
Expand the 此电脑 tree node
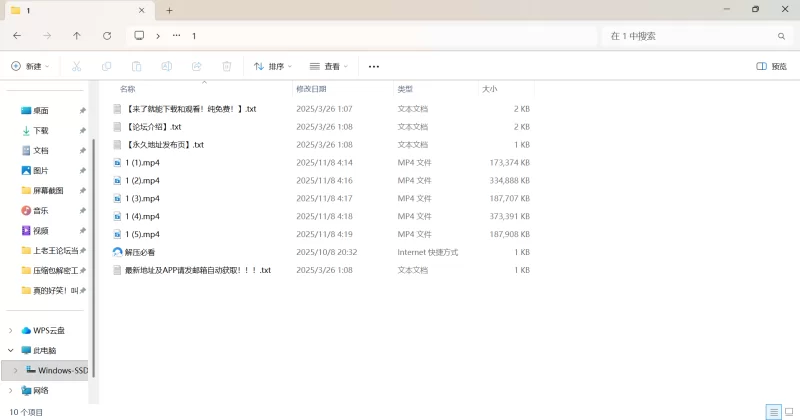[11, 350]
